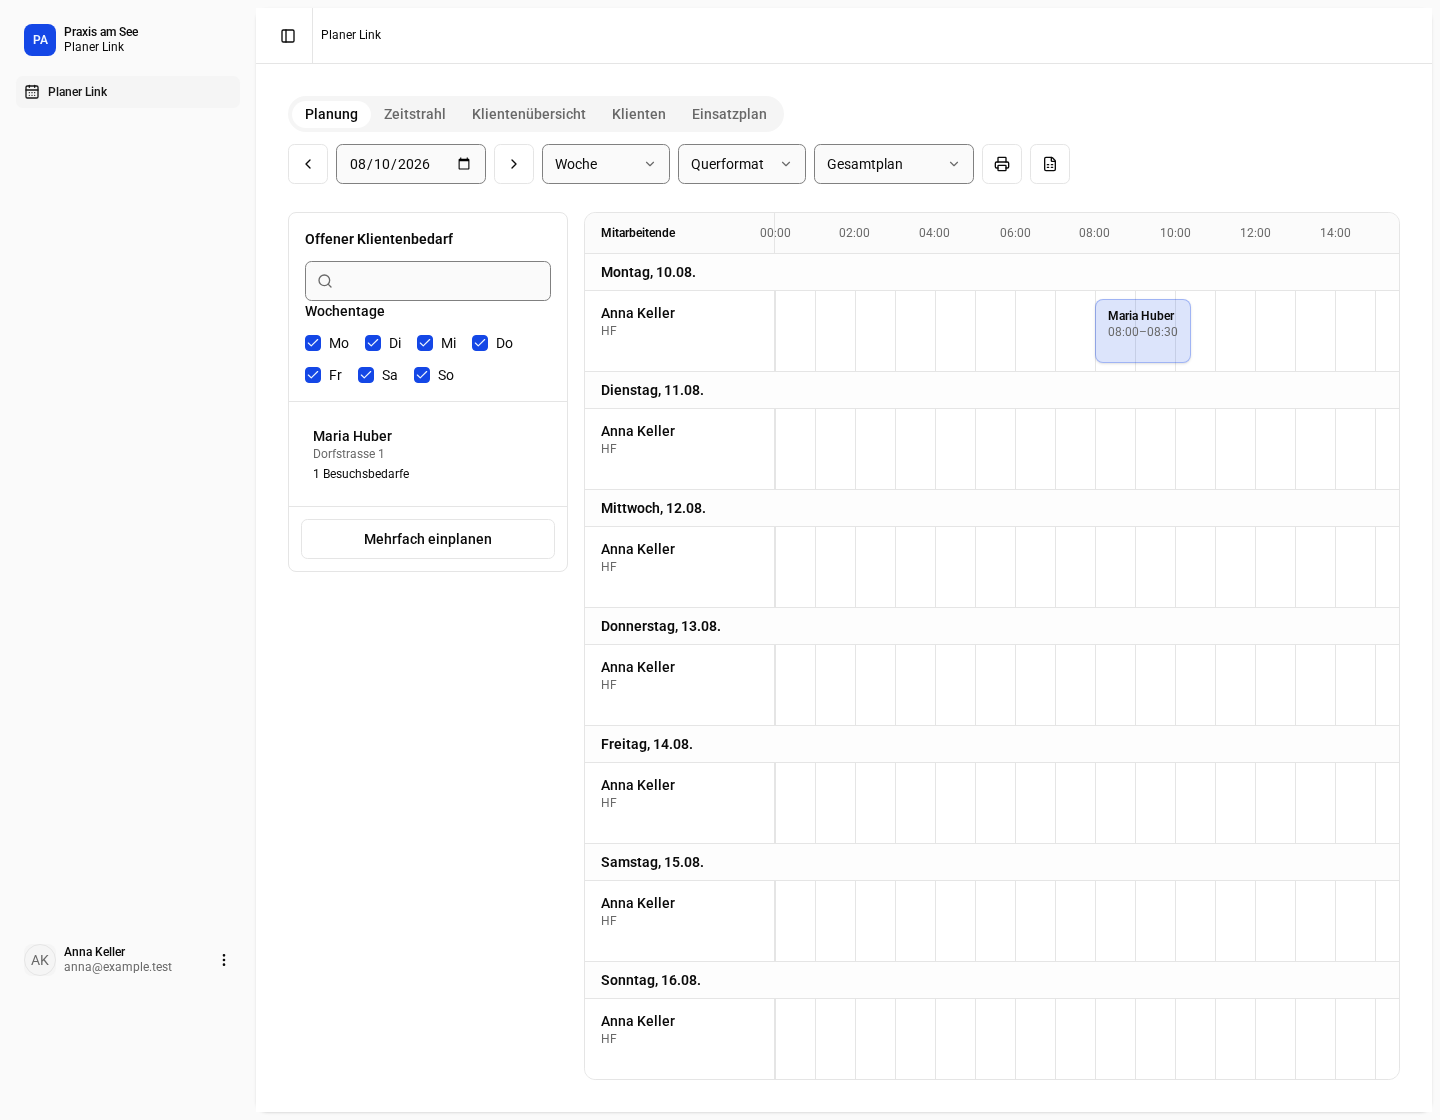Click Anna Keller under Montag, 10.08.

(x=638, y=313)
